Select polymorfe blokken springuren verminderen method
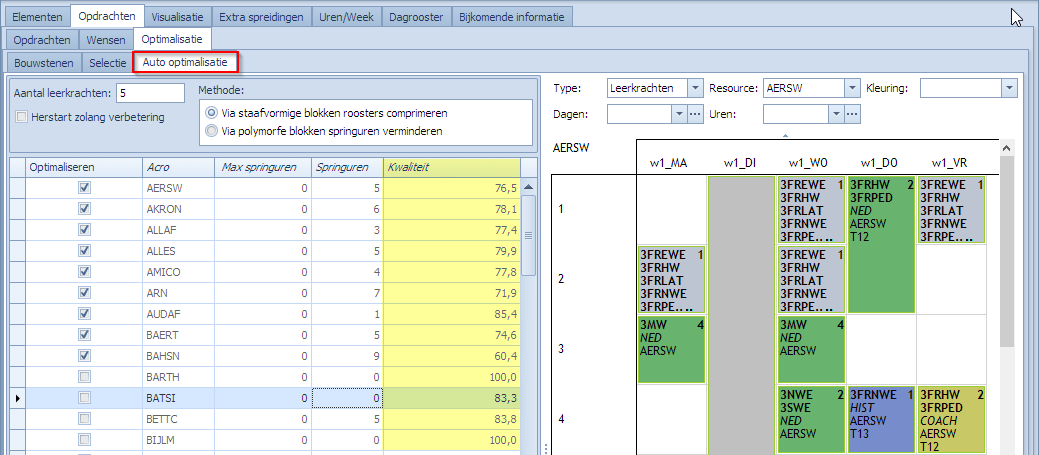This screenshot has height=455, width=1039. 211,131
